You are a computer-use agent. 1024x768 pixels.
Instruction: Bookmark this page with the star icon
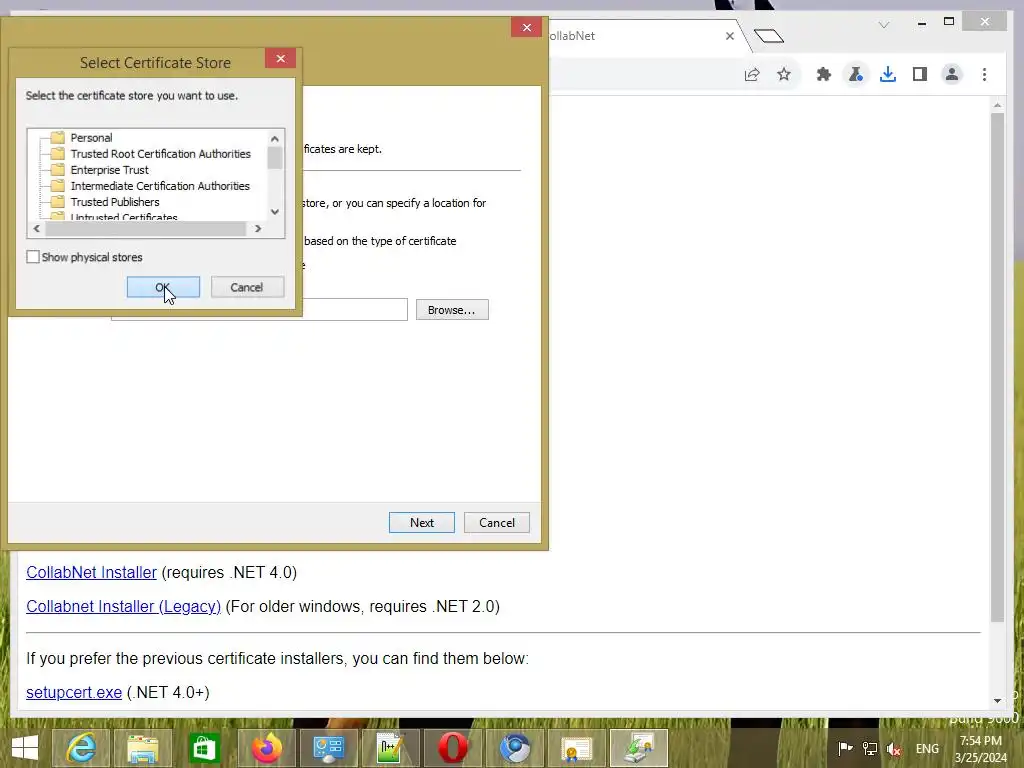click(x=784, y=74)
